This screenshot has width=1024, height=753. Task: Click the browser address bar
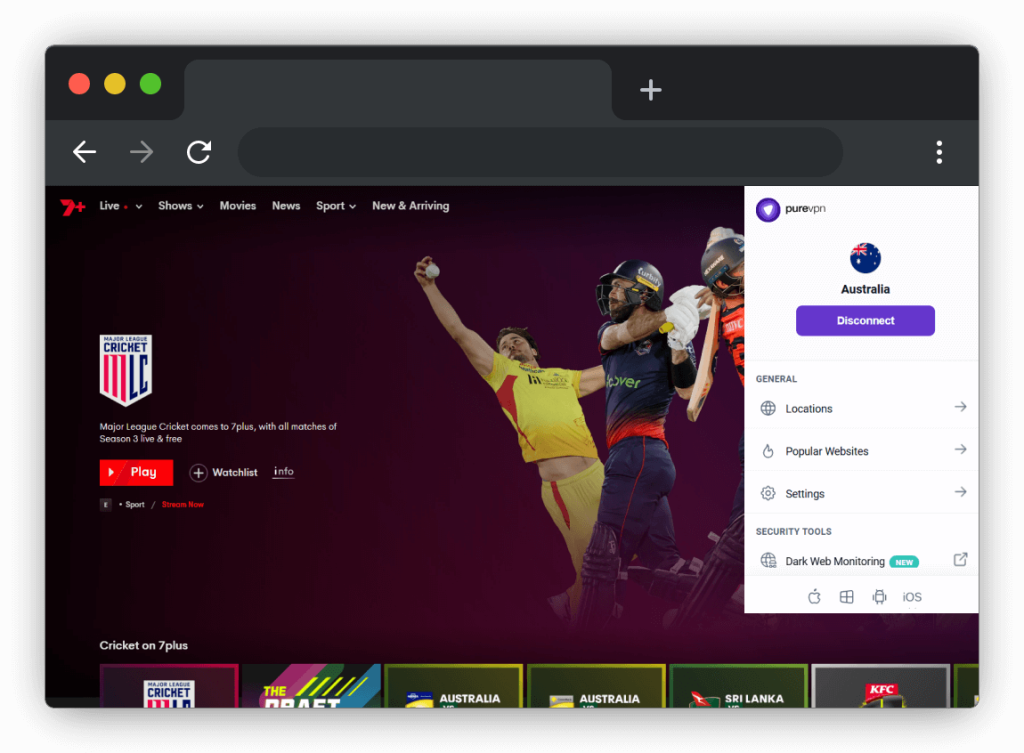point(540,152)
